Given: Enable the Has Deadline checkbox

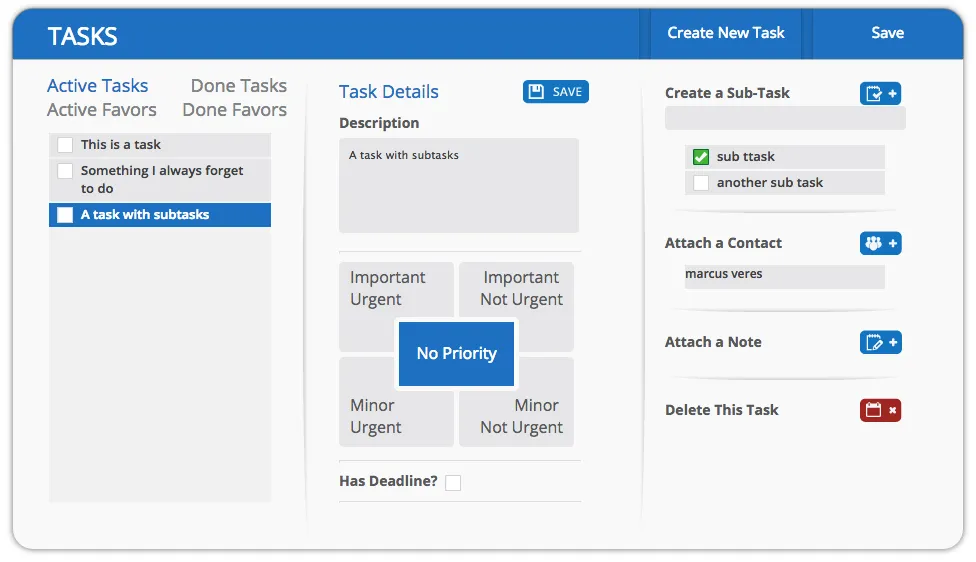Looking at the screenshot, I should (453, 483).
